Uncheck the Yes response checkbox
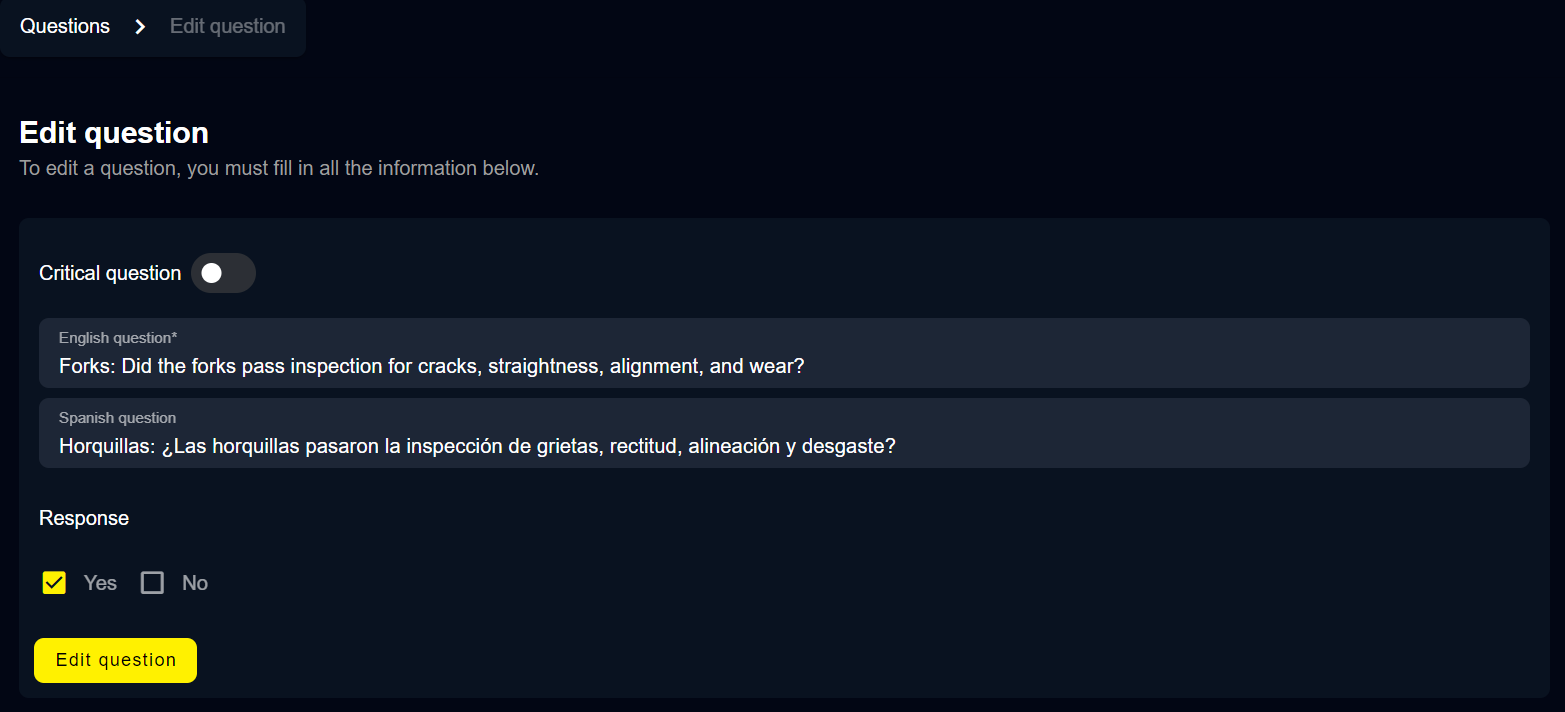Image resolution: width=1565 pixels, height=712 pixels. 54,583
